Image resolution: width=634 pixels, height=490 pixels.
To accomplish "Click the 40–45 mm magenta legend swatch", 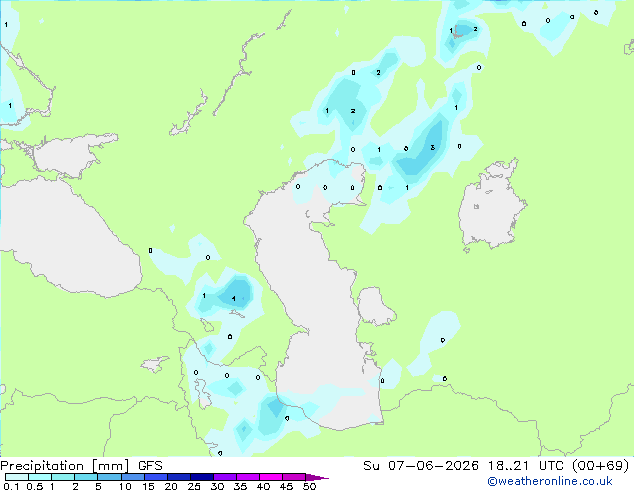I will pyautogui.click(x=271, y=477).
